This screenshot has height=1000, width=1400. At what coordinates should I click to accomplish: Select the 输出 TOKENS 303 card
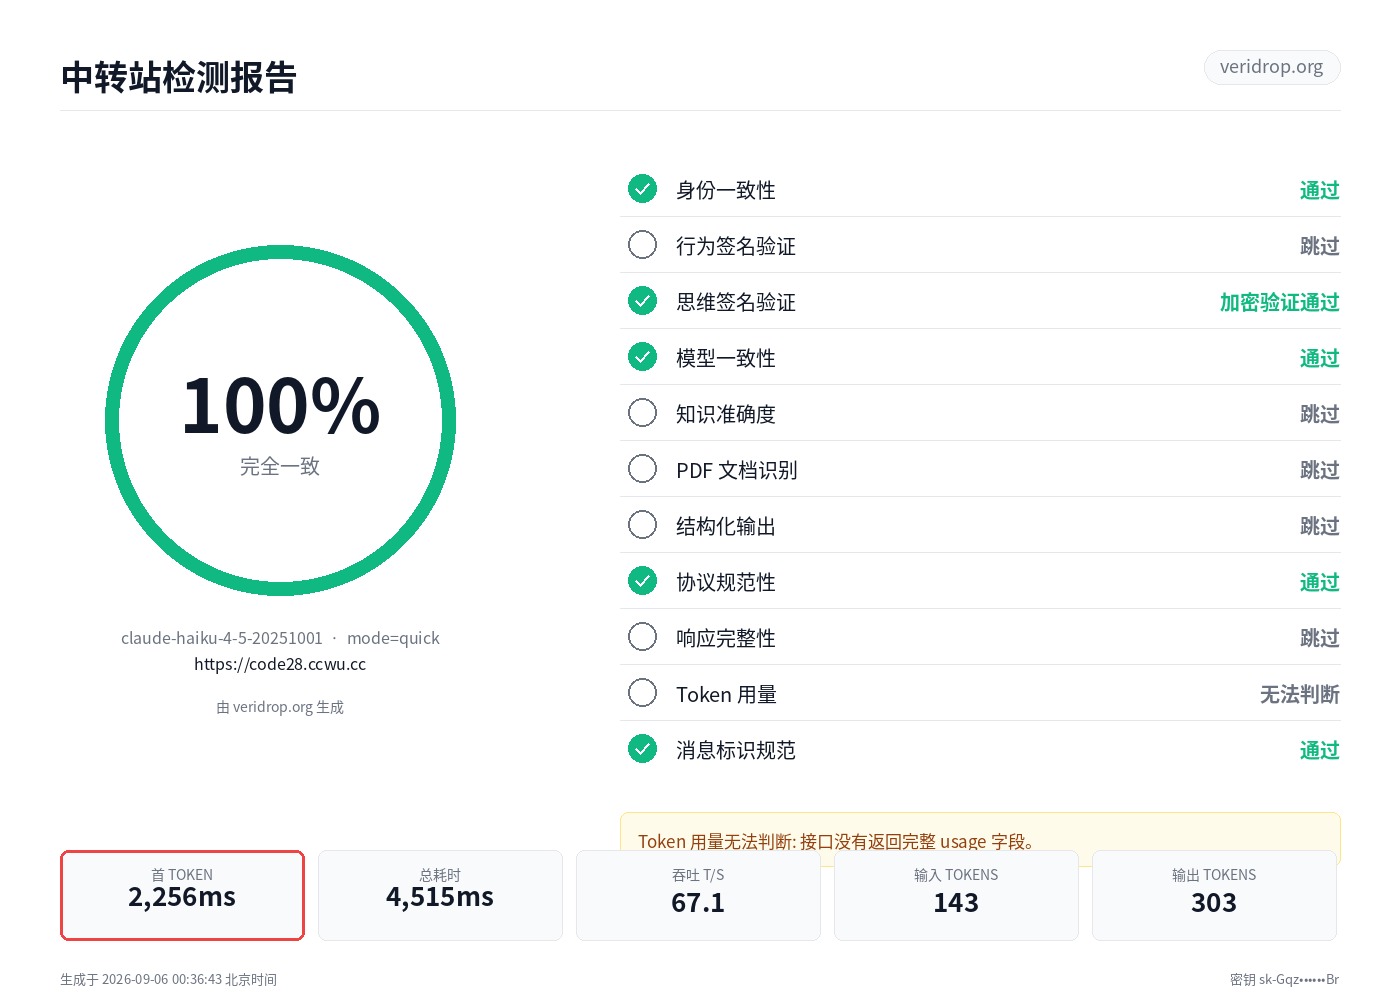point(1214,895)
